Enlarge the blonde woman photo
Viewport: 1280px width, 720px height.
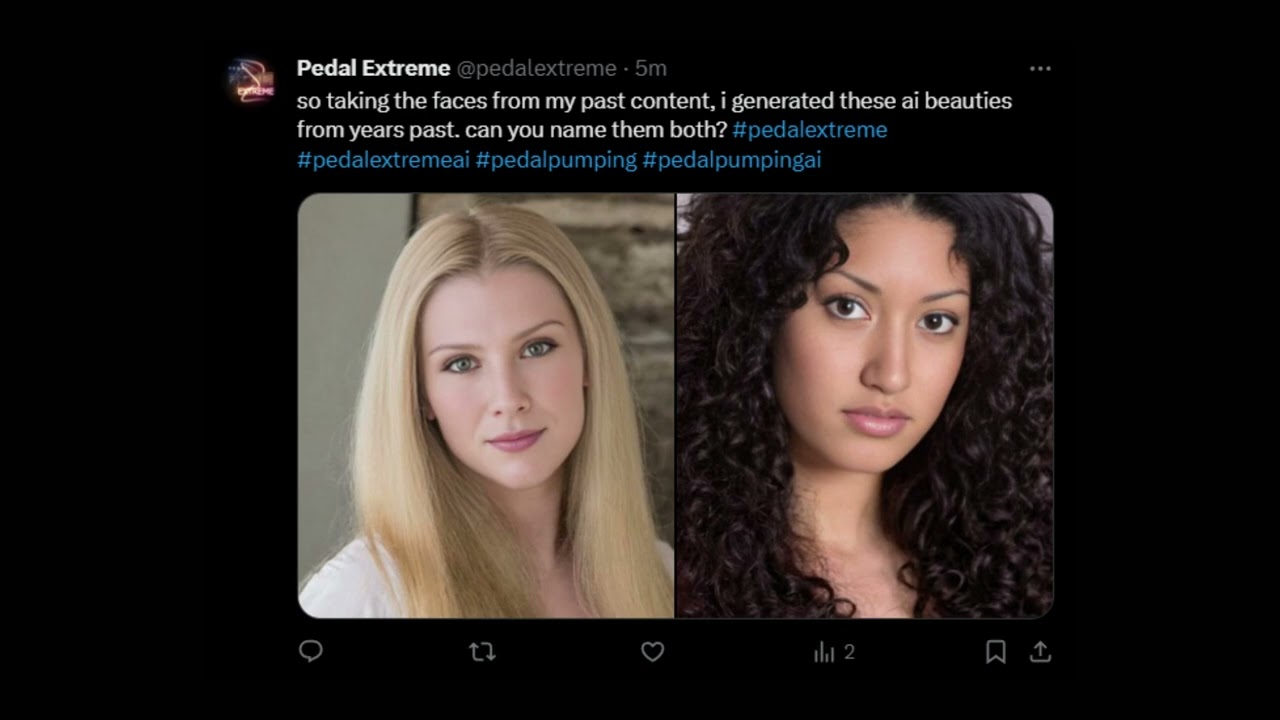click(486, 405)
